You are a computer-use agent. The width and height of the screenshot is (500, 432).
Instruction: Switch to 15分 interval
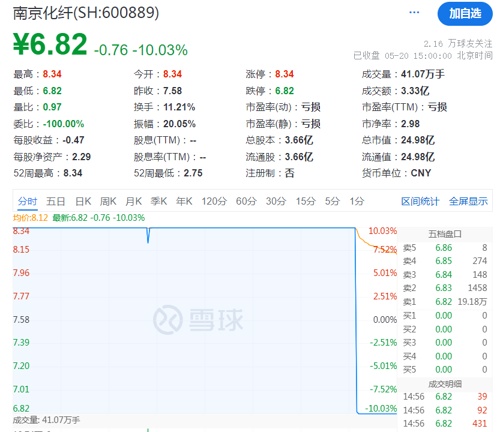click(306, 201)
